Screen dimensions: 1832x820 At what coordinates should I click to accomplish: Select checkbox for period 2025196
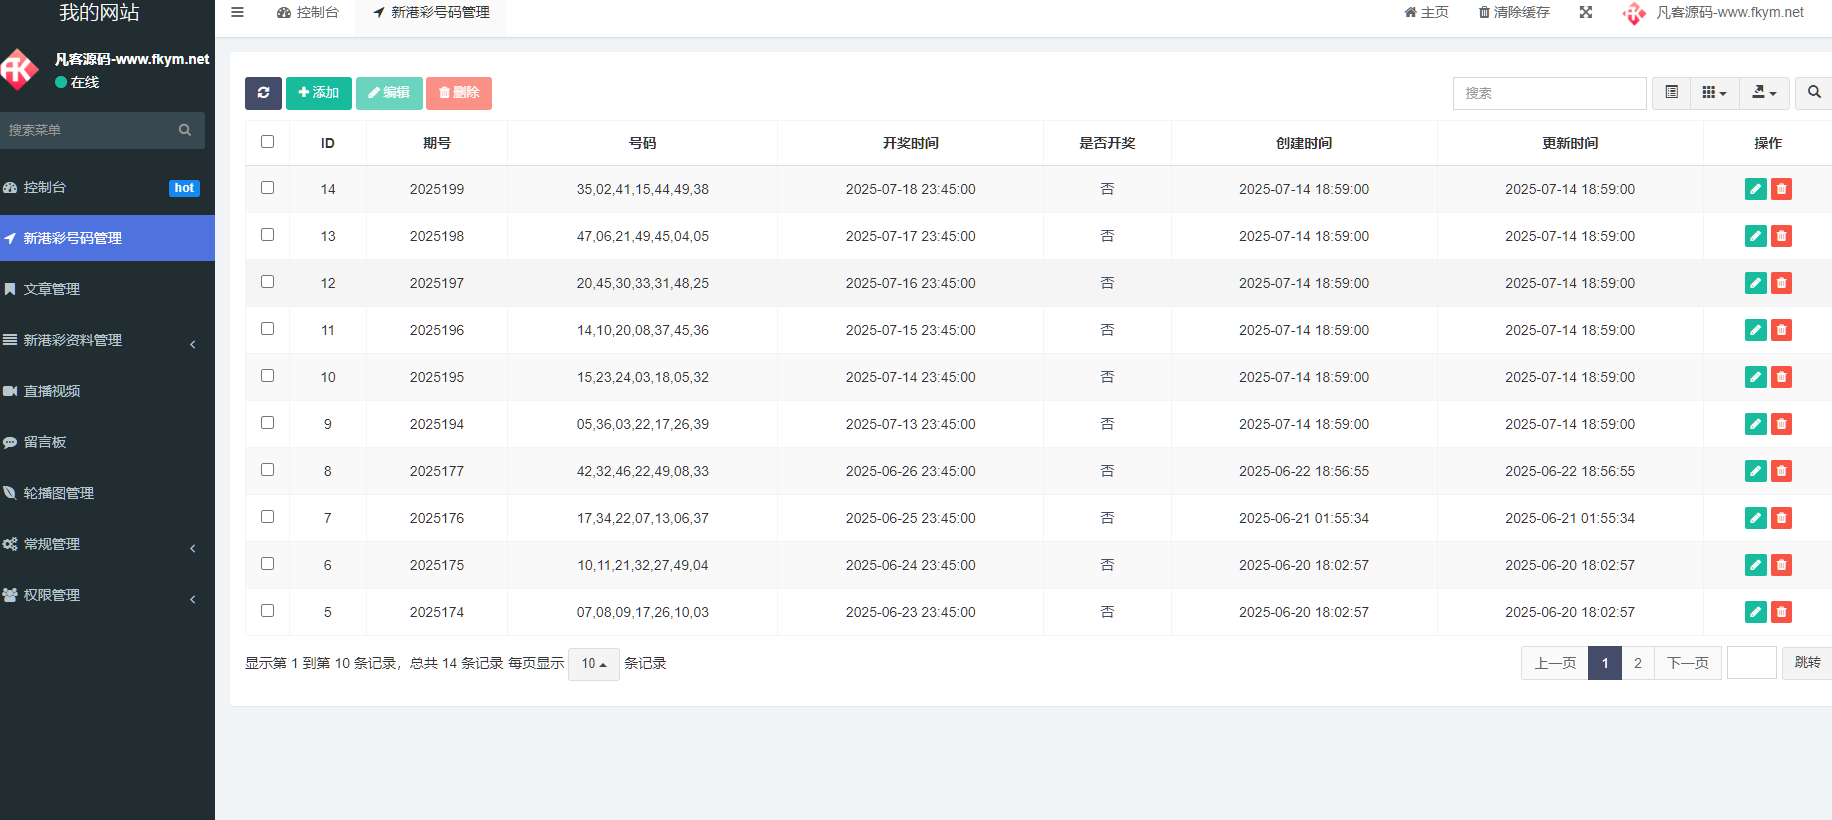pos(267,329)
